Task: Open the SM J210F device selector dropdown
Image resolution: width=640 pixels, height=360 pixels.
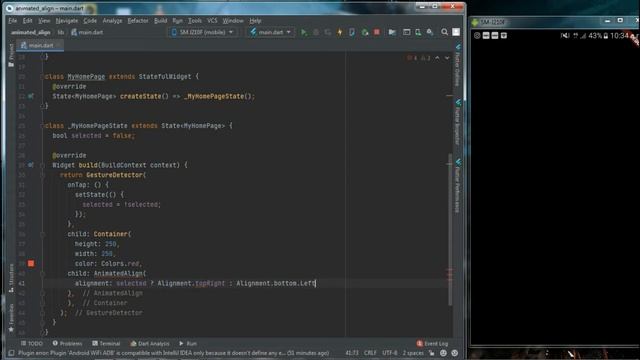Action: [x=202, y=32]
